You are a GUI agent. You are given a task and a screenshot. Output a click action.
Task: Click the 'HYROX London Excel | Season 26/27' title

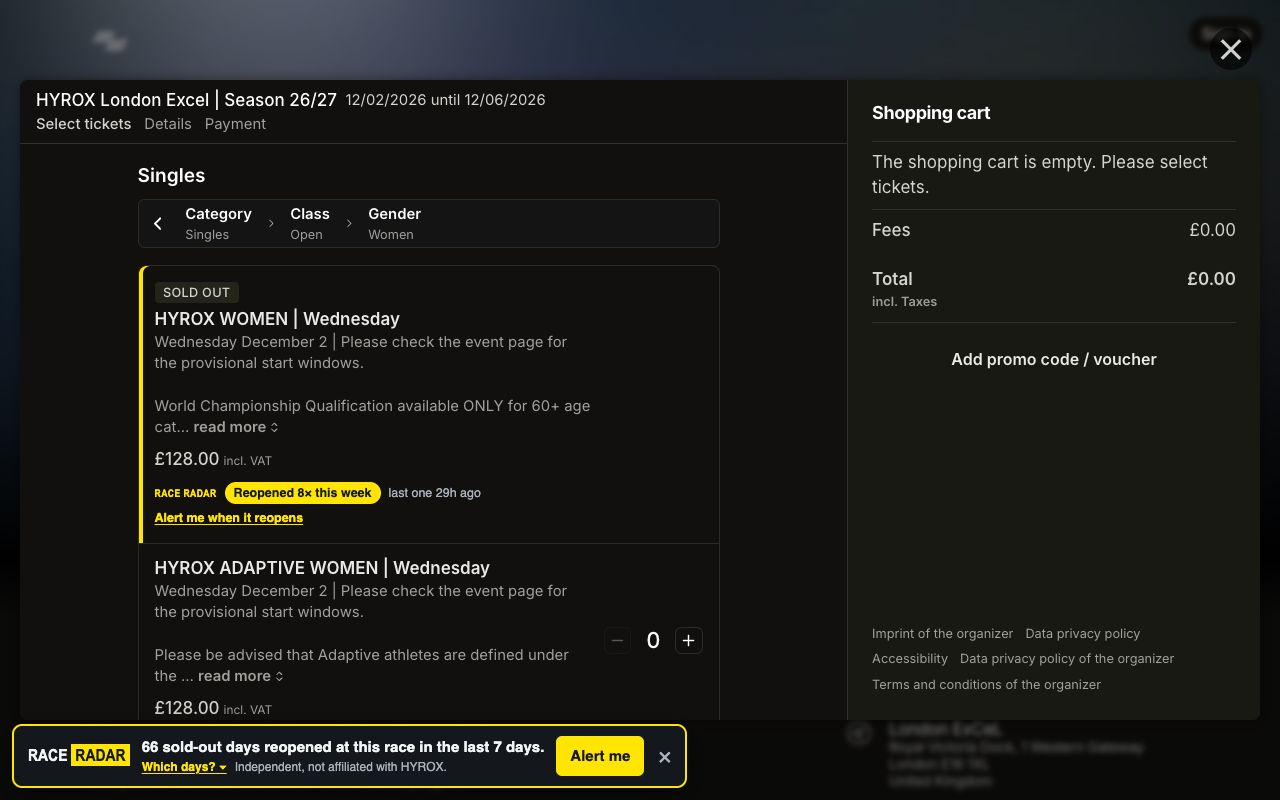pos(186,100)
